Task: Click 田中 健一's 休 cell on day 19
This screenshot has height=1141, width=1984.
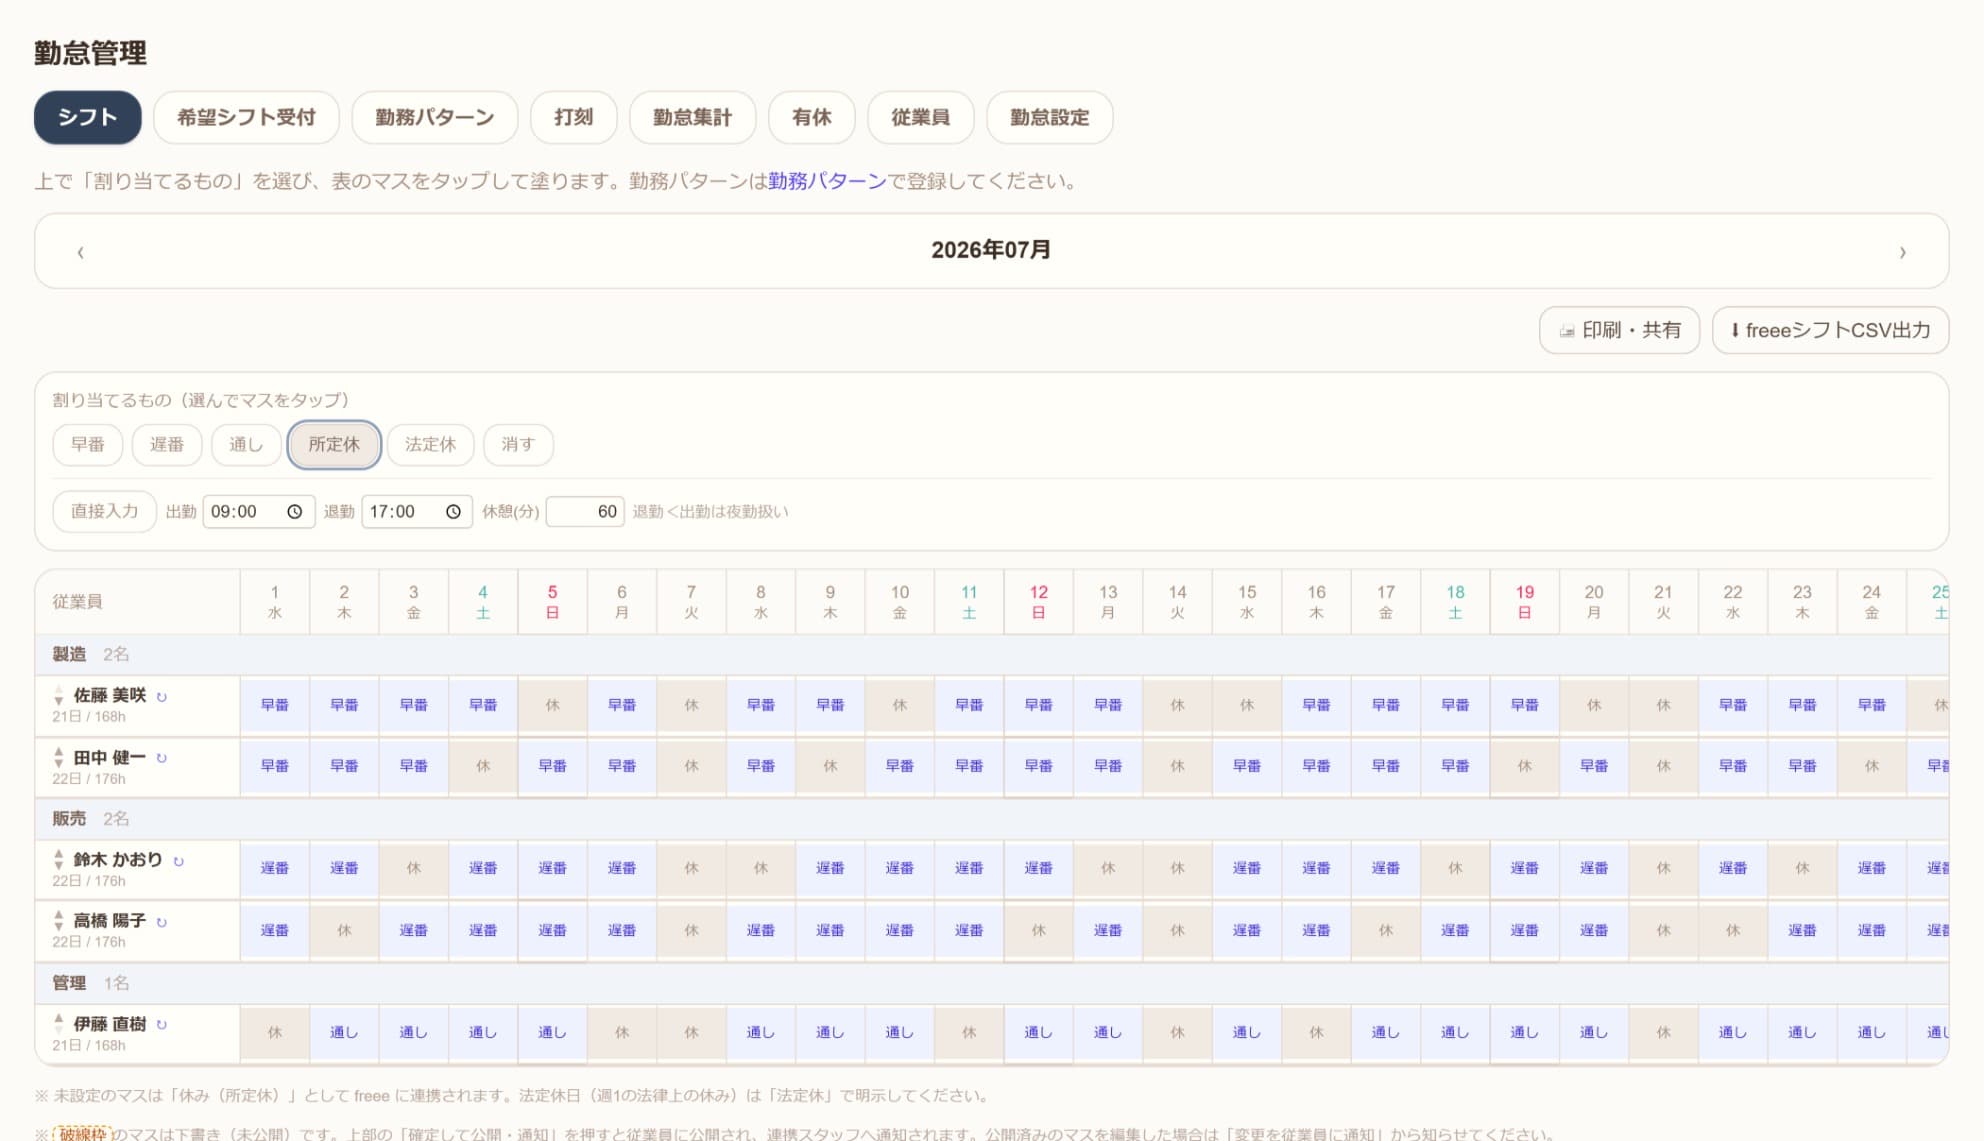Action: pos(1525,766)
